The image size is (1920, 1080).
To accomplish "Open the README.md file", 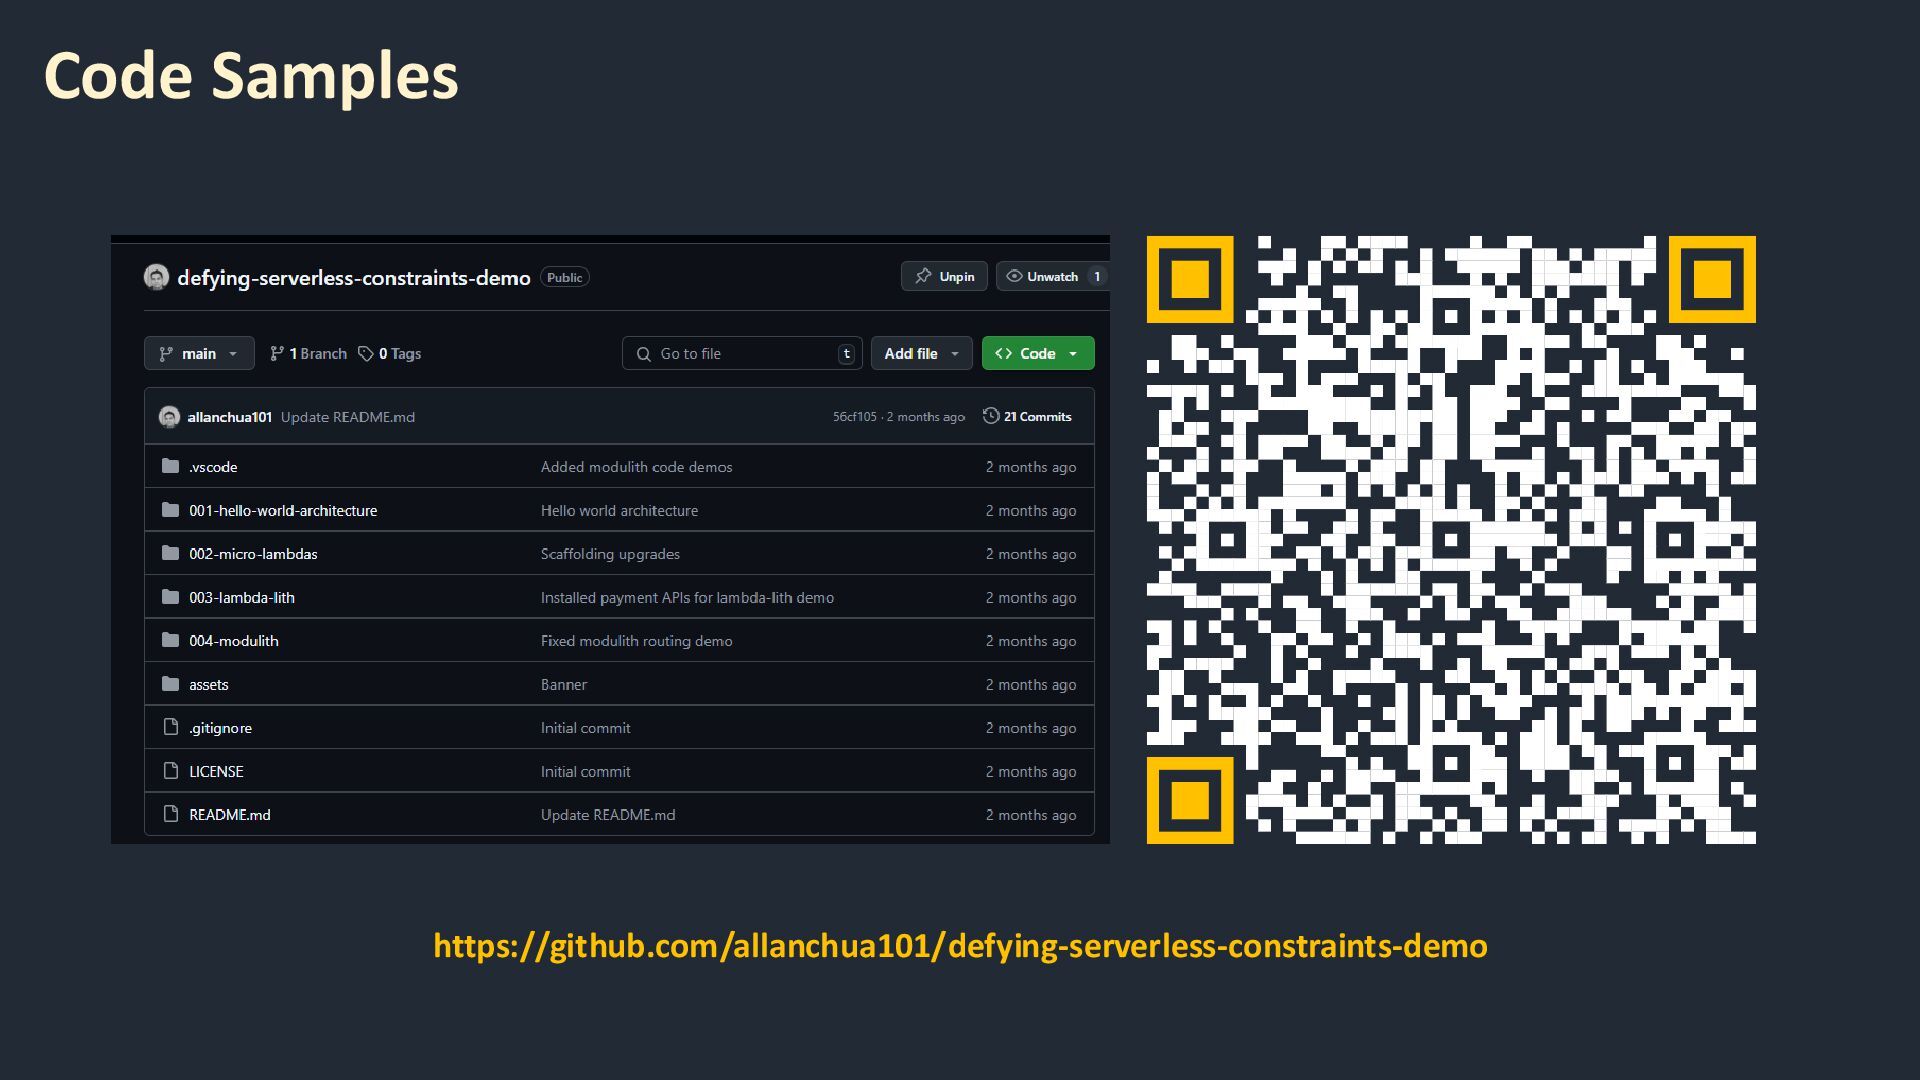I will click(230, 815).
